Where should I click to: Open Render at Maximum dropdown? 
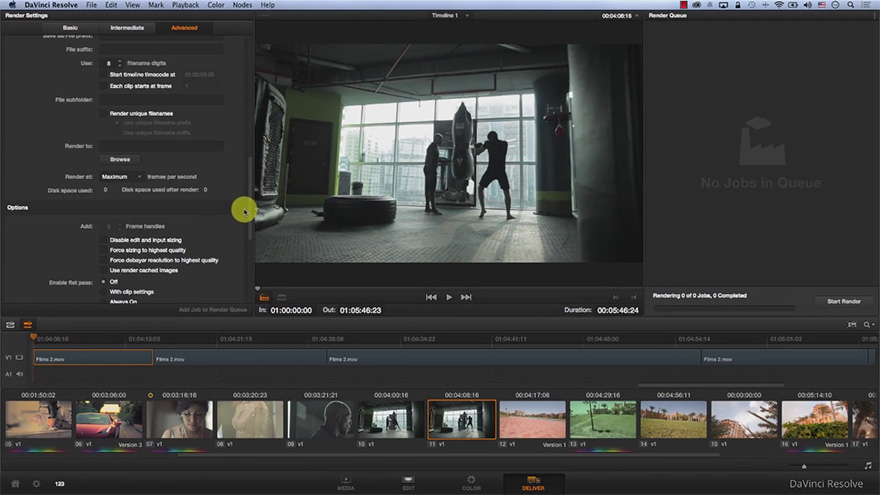(121, 177)
